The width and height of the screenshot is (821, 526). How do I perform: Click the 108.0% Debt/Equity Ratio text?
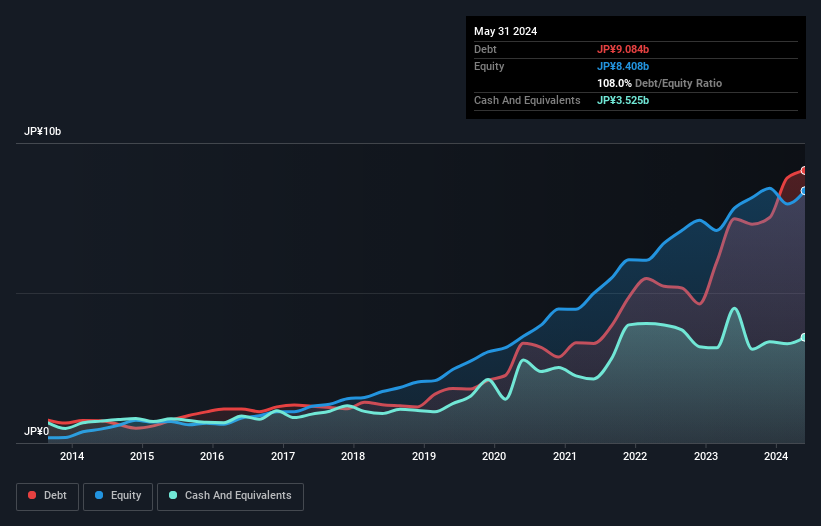click(659, 83)
